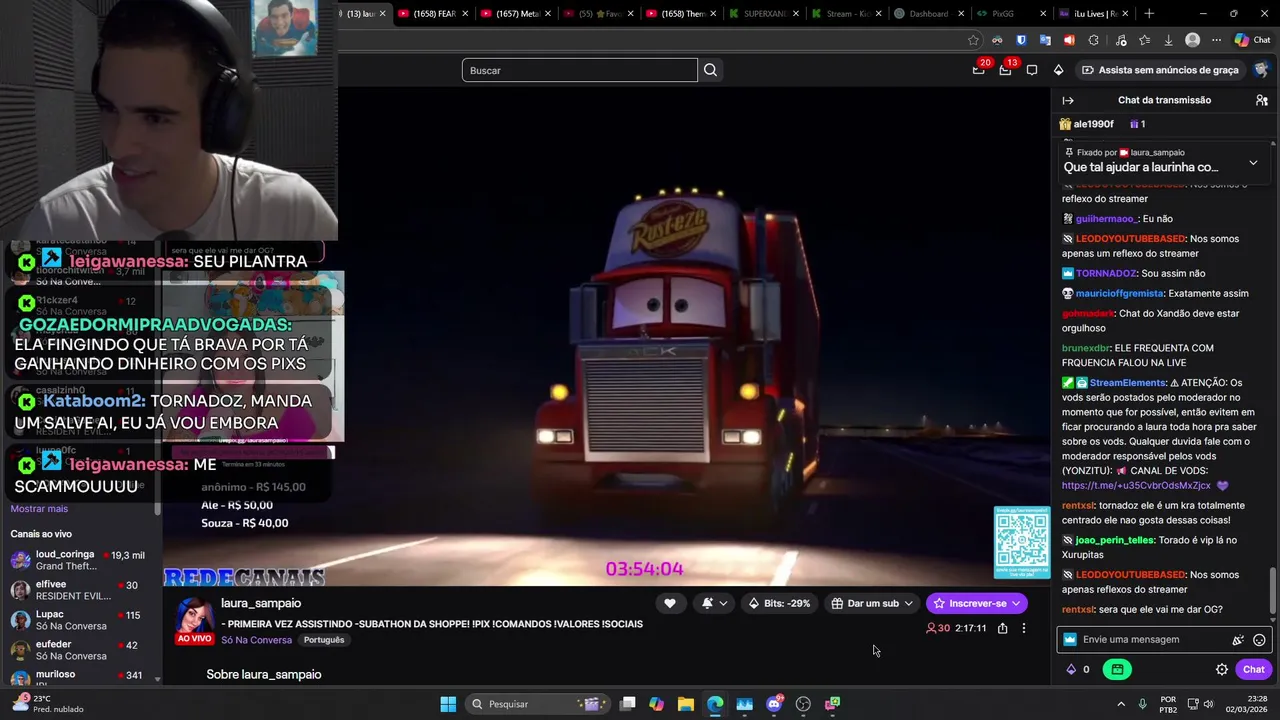Open OBS Studio from taskbar
The image size is (1280, 720).
[x=803, y=704]
